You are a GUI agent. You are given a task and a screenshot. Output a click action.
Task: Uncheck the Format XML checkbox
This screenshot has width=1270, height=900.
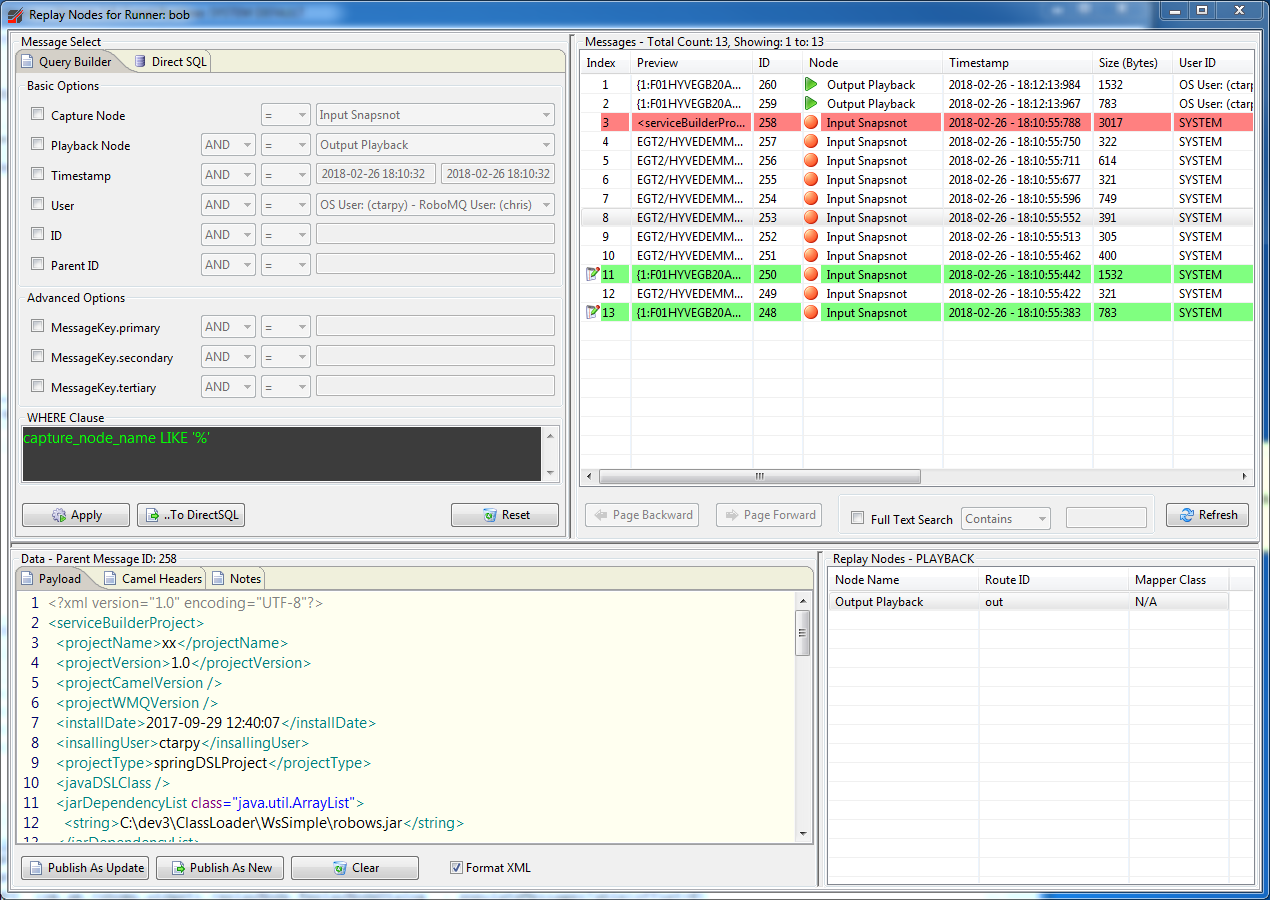(457, 868)
